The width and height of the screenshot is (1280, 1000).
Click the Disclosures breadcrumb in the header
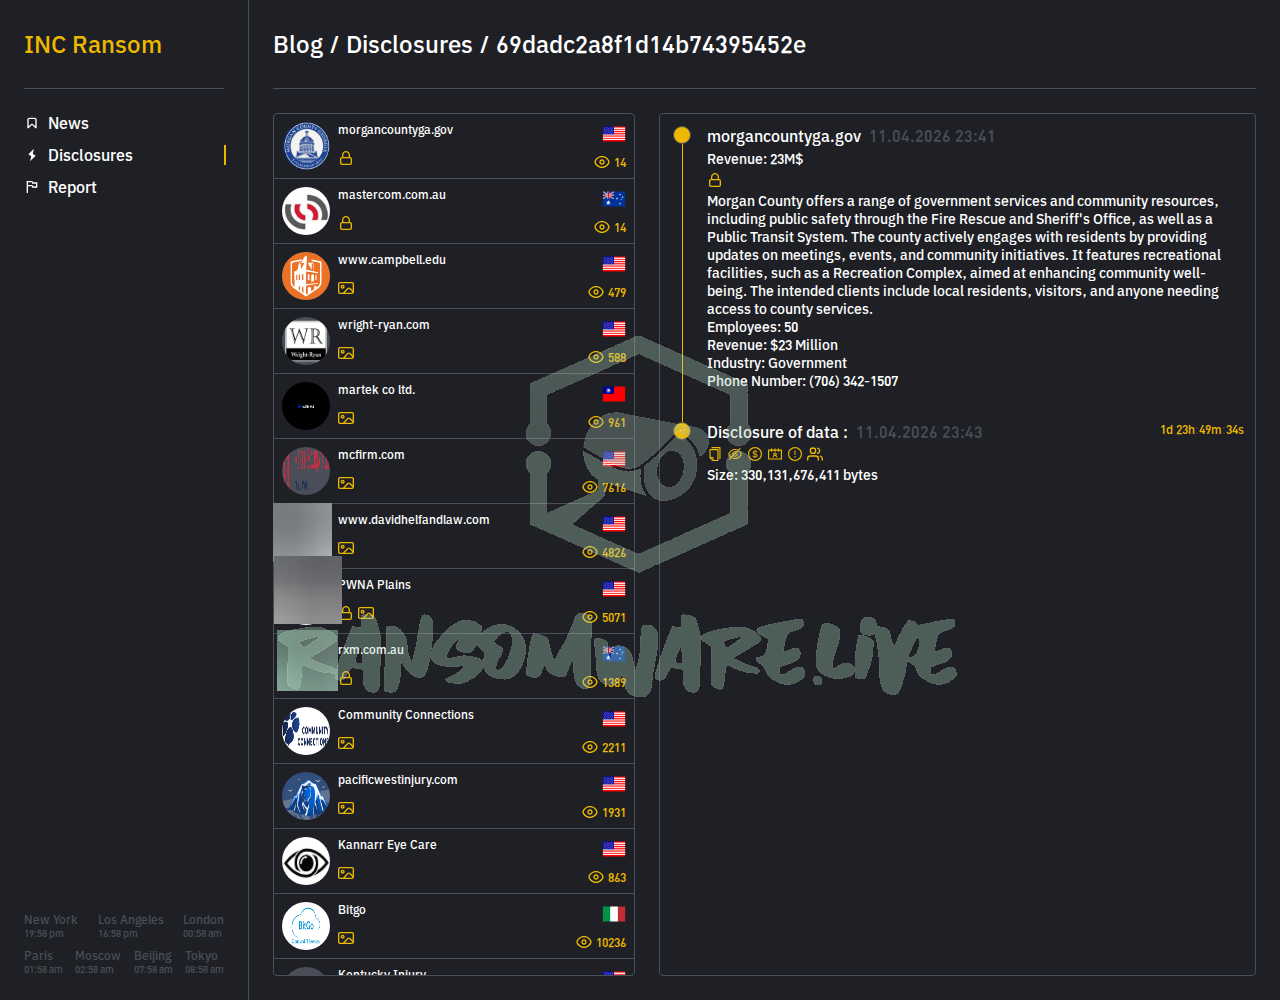click(409, 45)
